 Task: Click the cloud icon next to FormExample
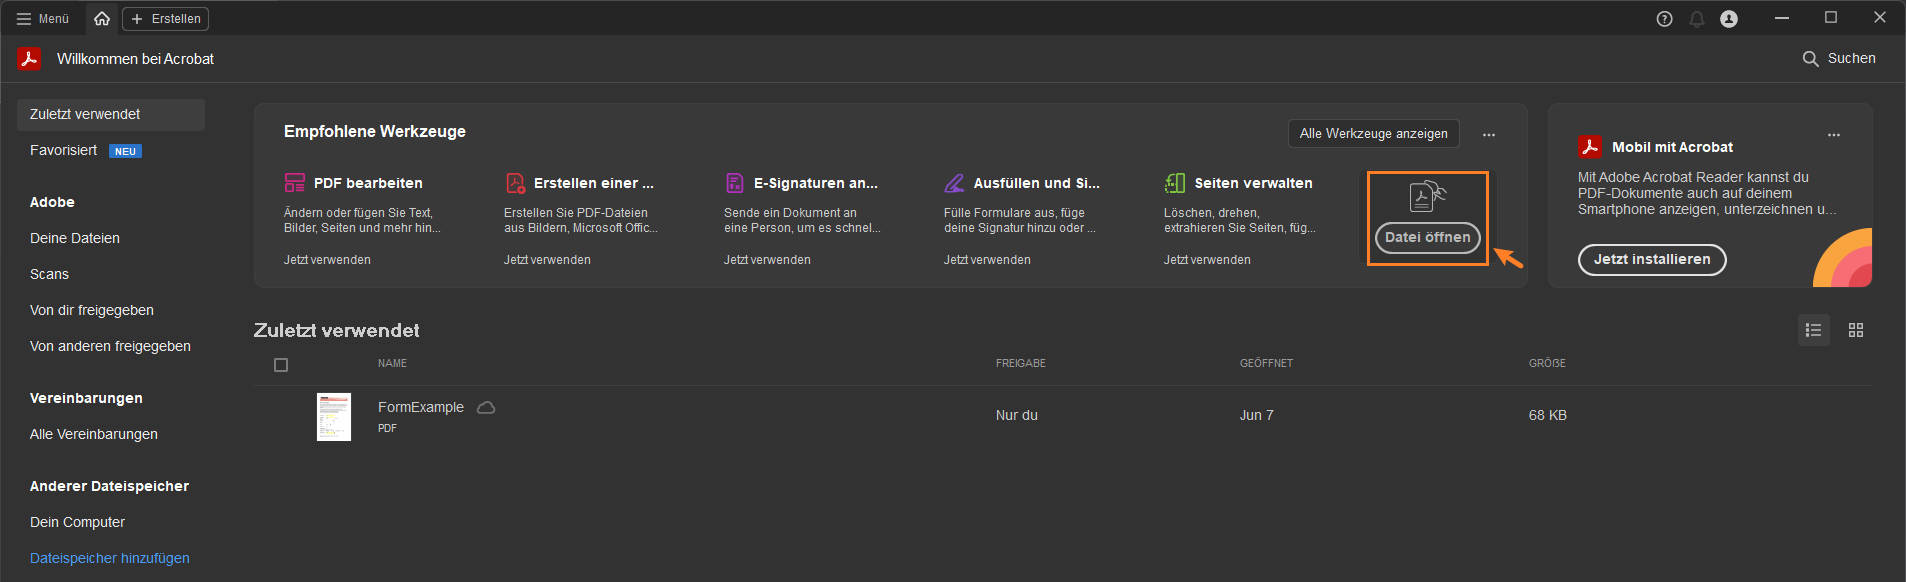coord(486,408)
